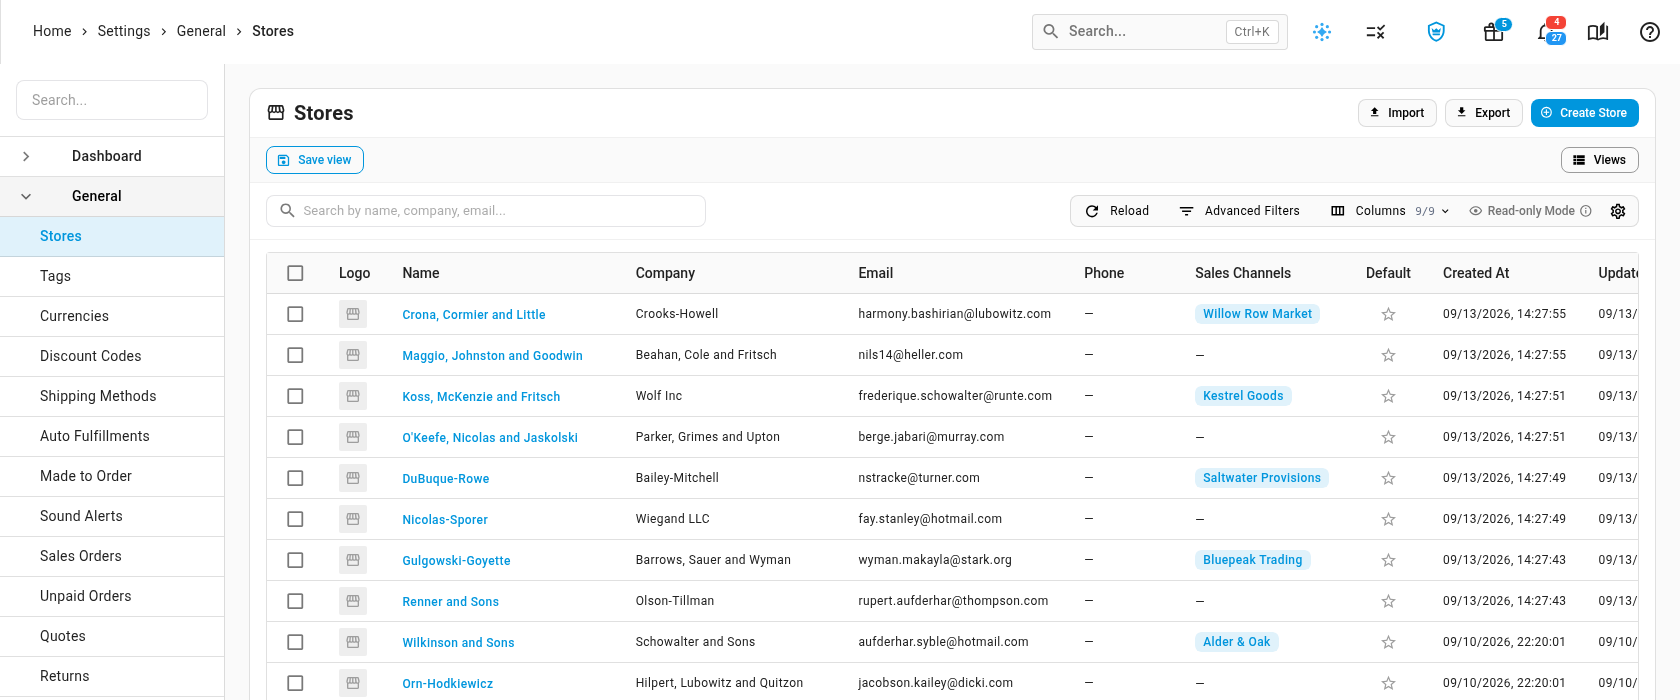
Task: Select the Orn-Hodkiewicz row checkbox
Action: pos(295,683)
